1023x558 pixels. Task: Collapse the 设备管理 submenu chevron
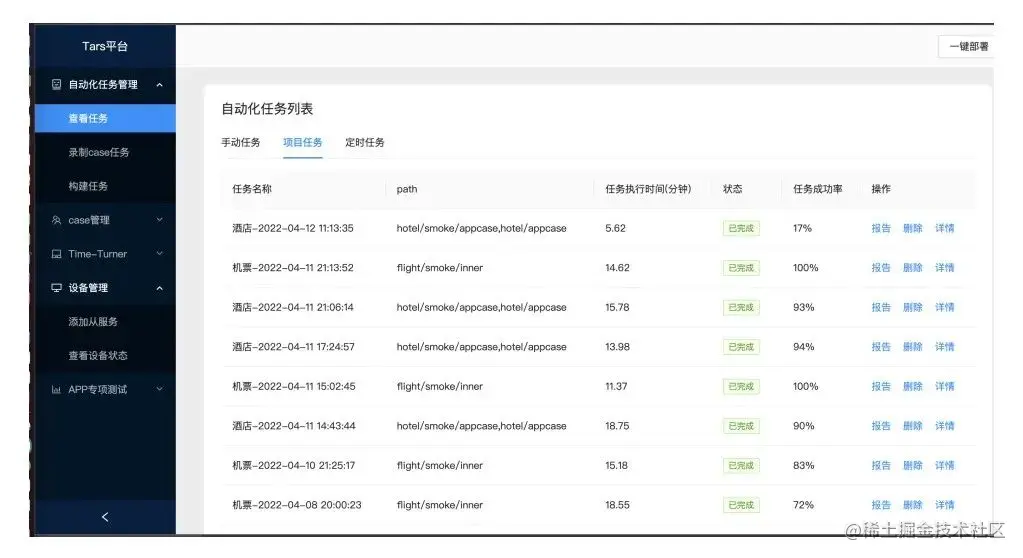click(x=159, y=288)
